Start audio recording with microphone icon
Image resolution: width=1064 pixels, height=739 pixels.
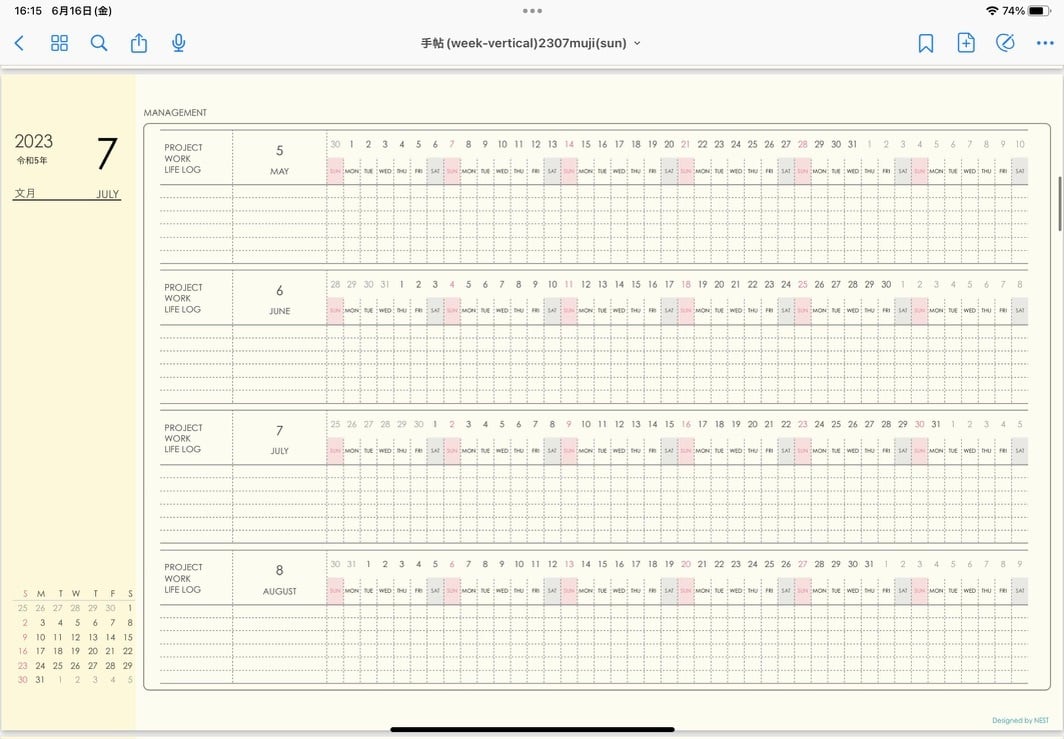178,43
